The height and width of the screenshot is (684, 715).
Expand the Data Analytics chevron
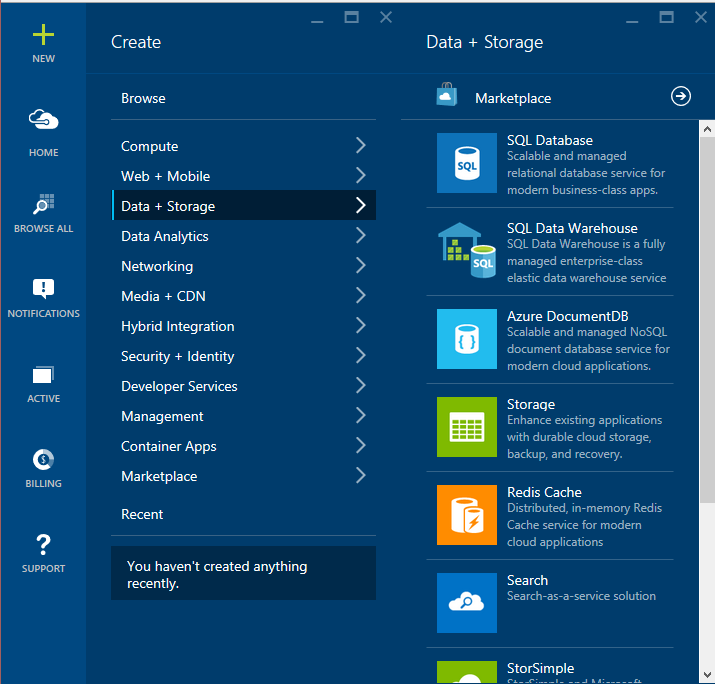[360, 235]
